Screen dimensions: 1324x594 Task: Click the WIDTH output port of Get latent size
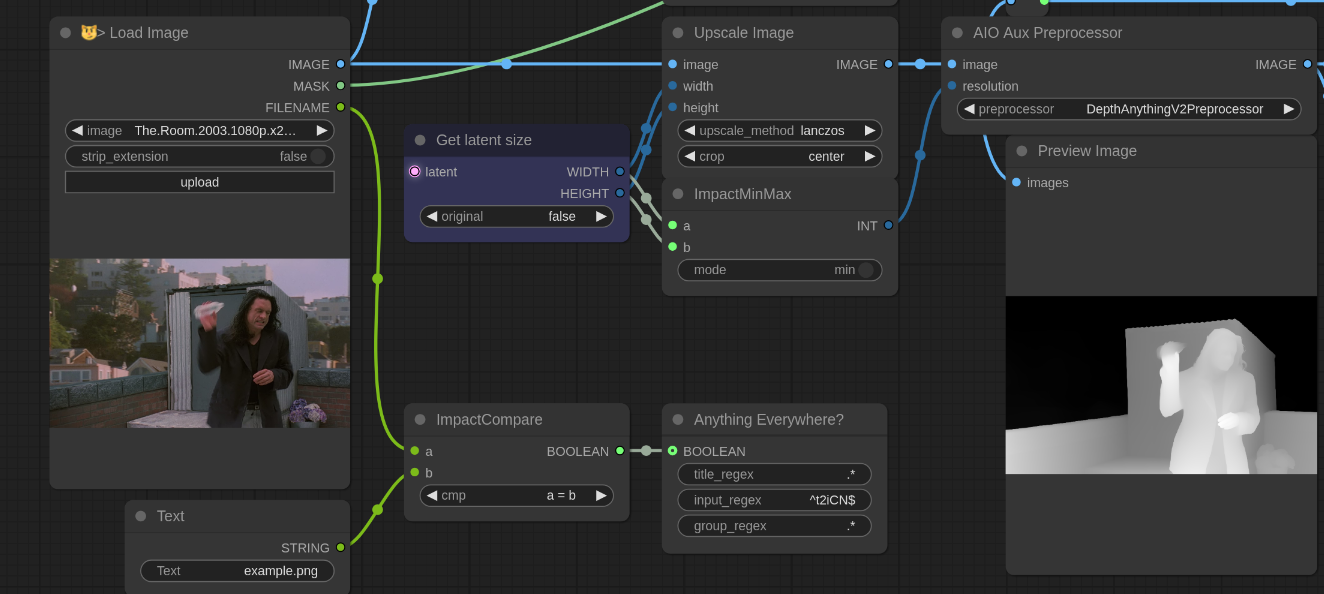[620, 172]
